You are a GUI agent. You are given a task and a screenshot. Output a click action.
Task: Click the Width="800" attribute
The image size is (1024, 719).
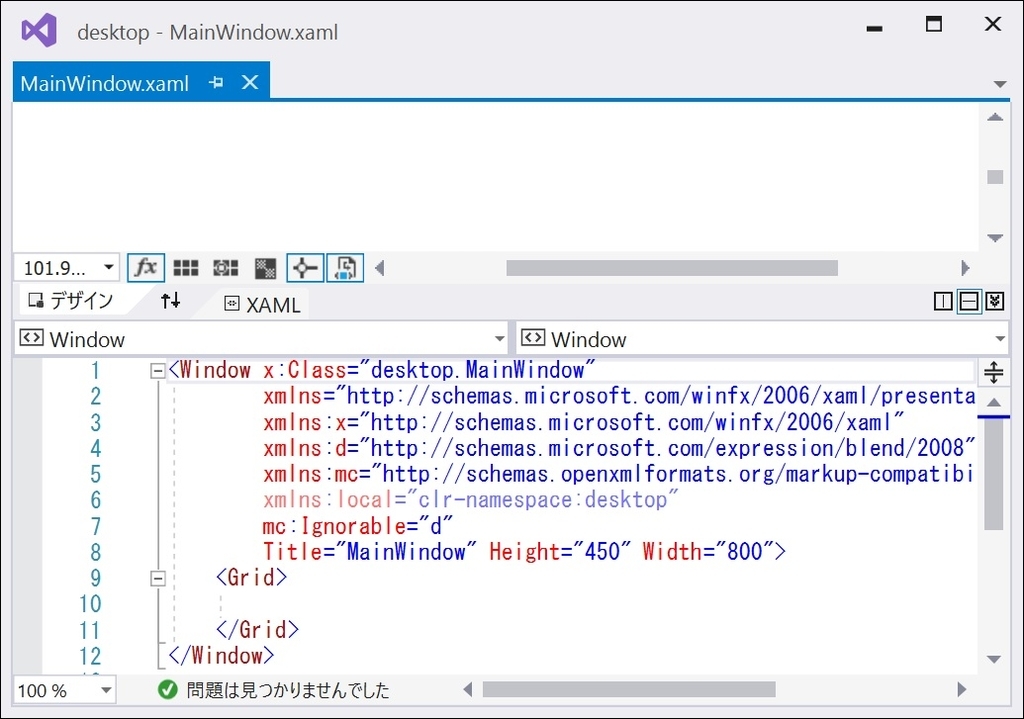[x=708, y=552]
